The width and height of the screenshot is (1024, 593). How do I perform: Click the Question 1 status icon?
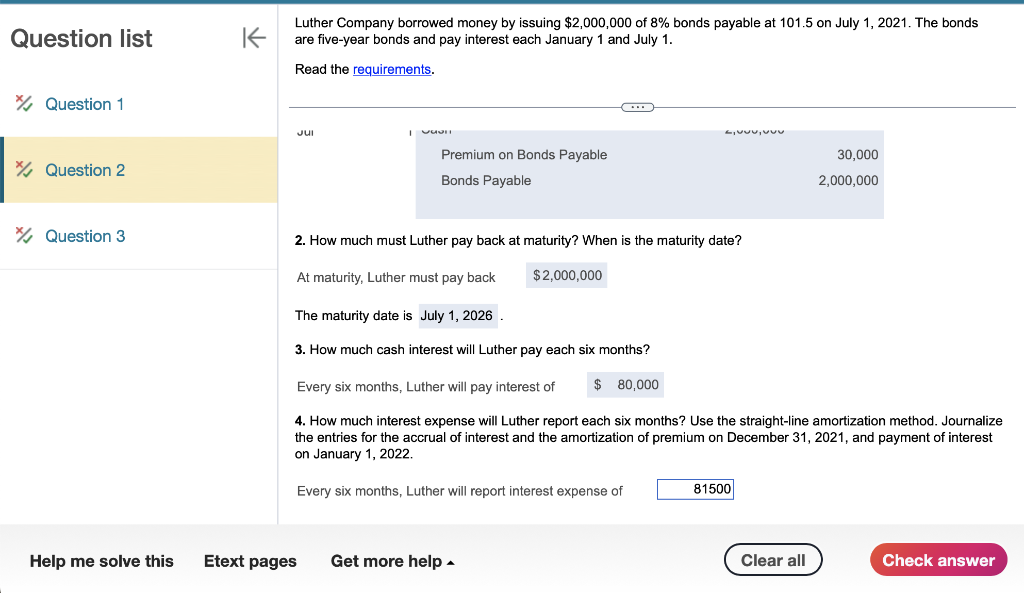tap(24, 103)
